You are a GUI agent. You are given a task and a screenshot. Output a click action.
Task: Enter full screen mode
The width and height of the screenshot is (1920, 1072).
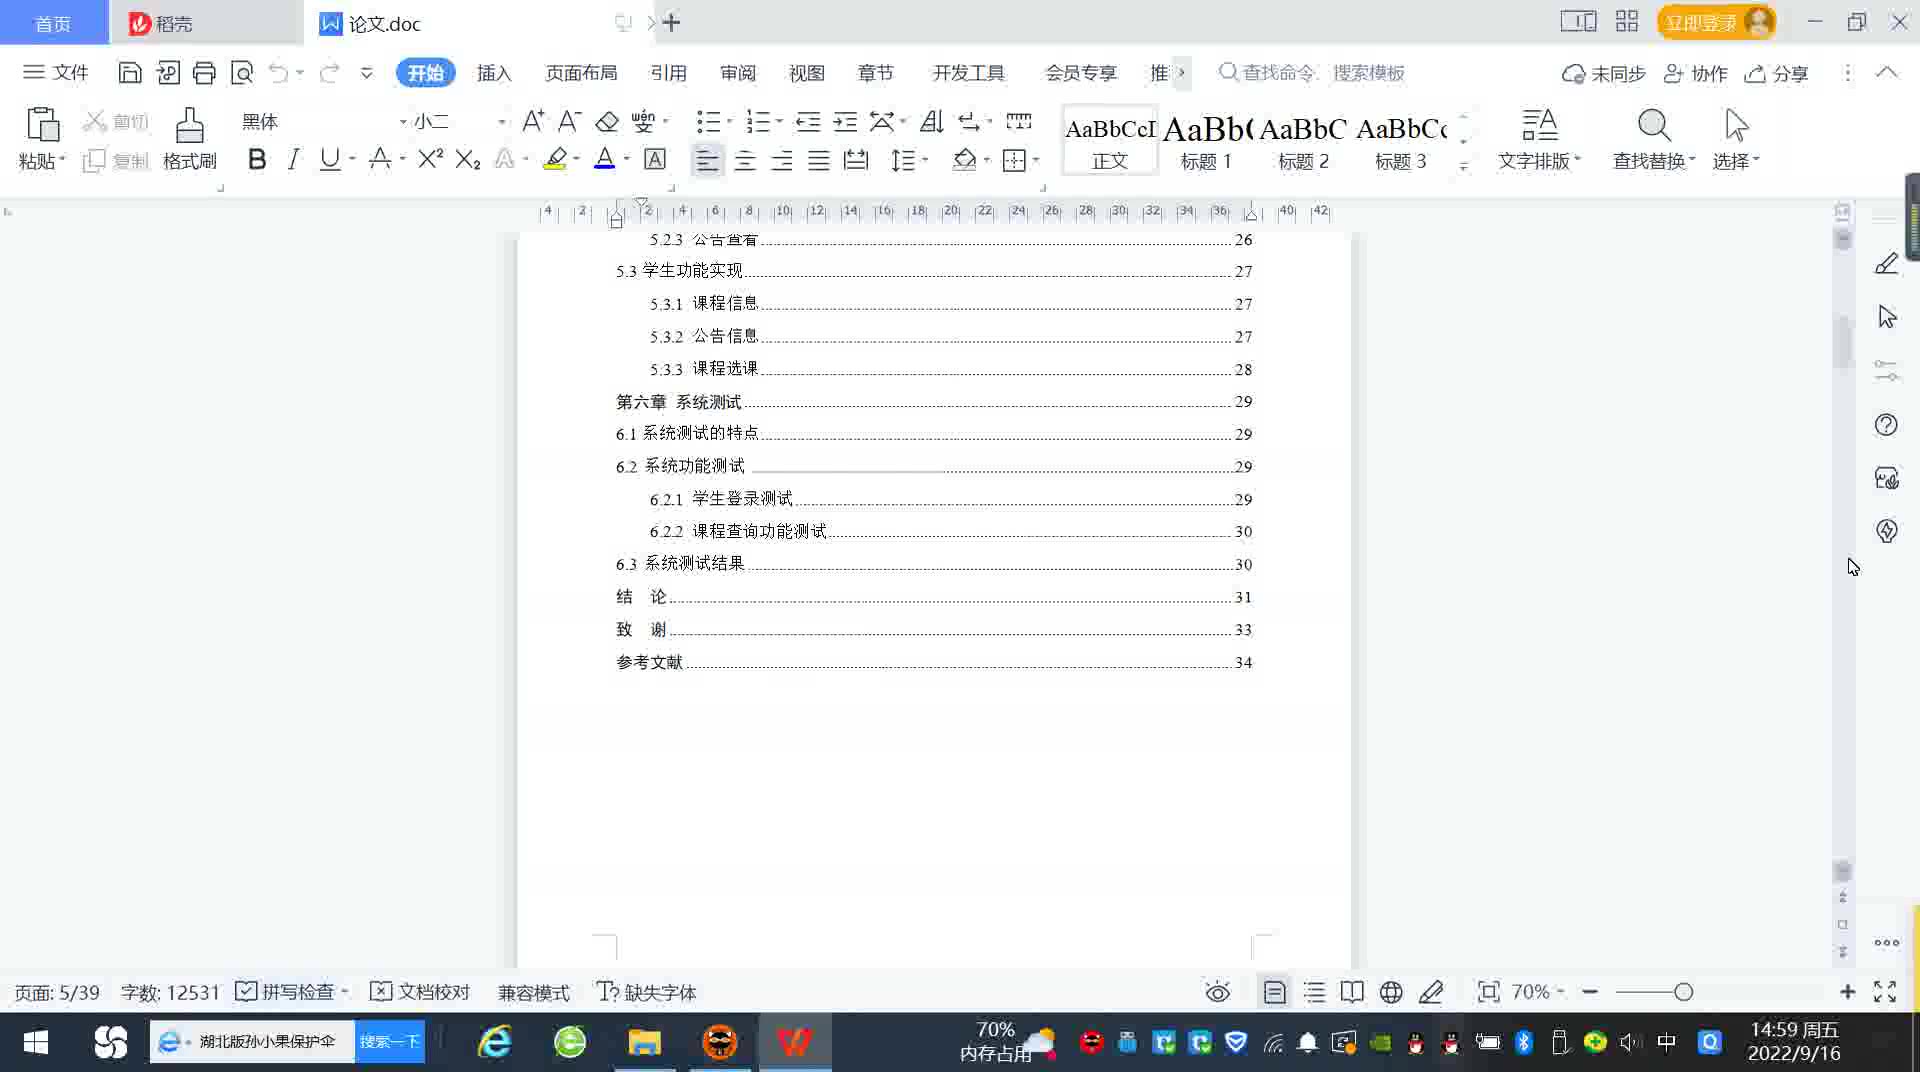tap(1885, 992)
